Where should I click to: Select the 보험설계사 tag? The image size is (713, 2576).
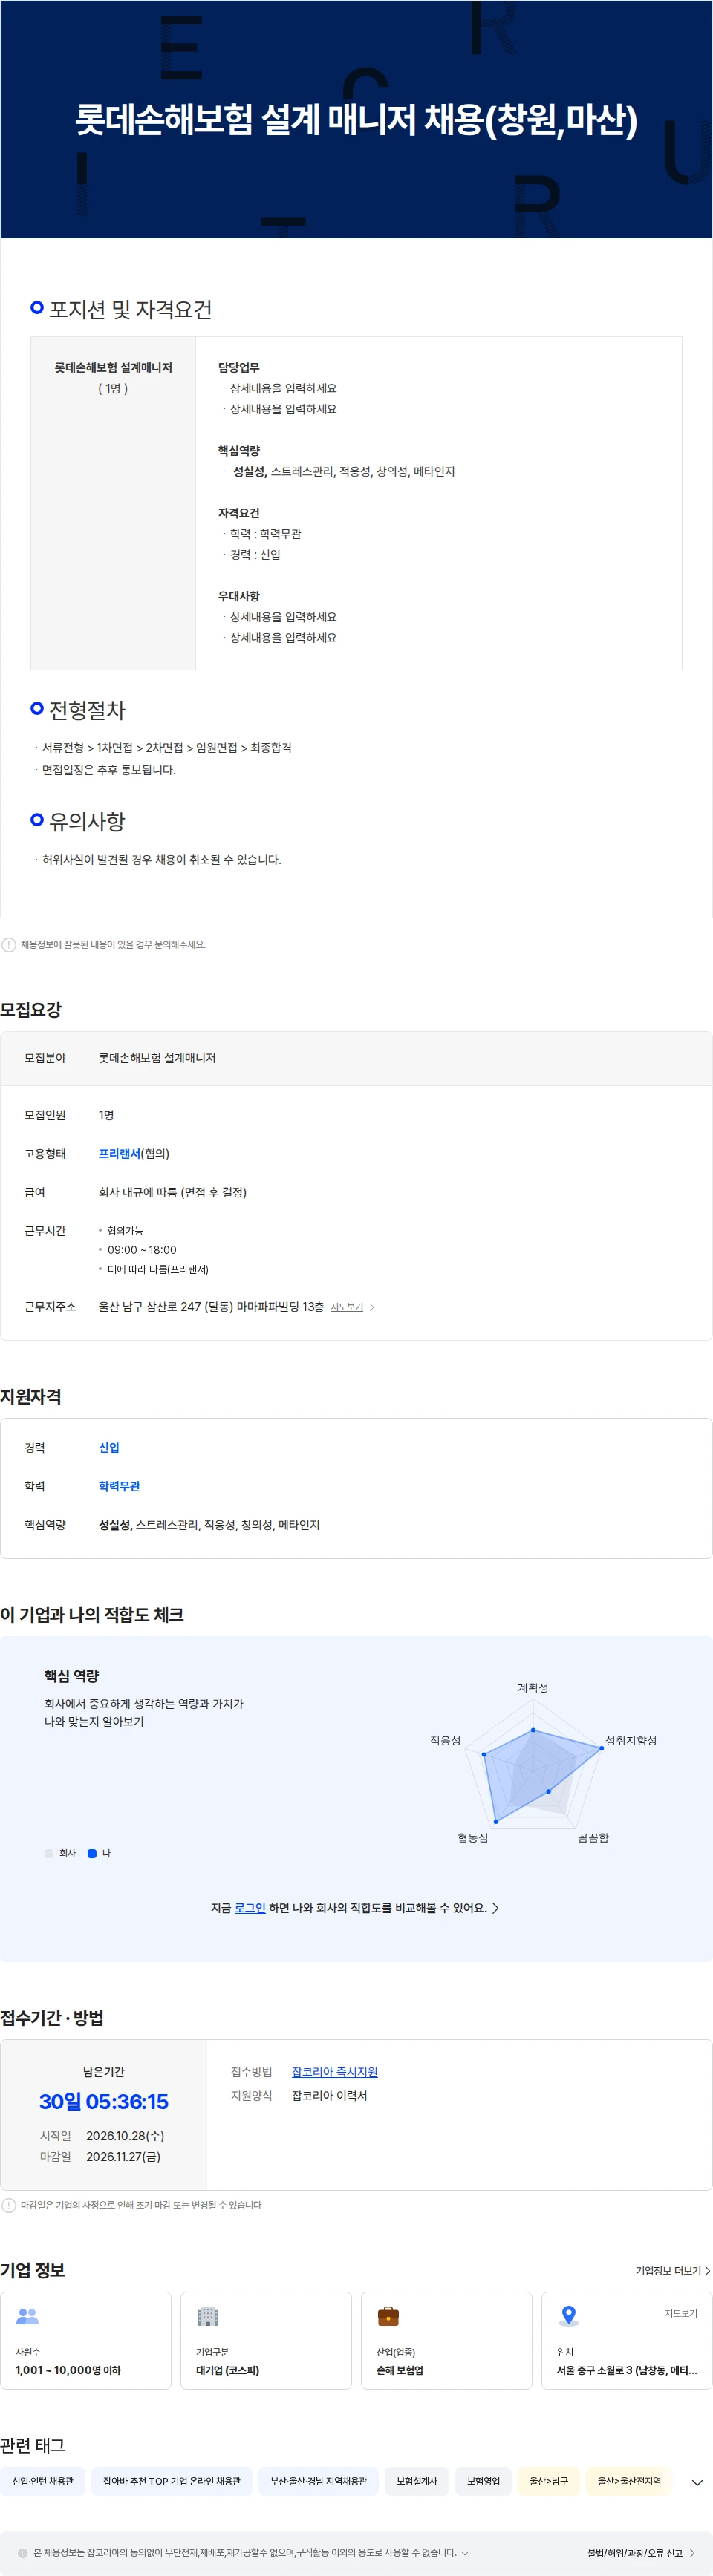pyautogui.click(x=417, y=2481)
